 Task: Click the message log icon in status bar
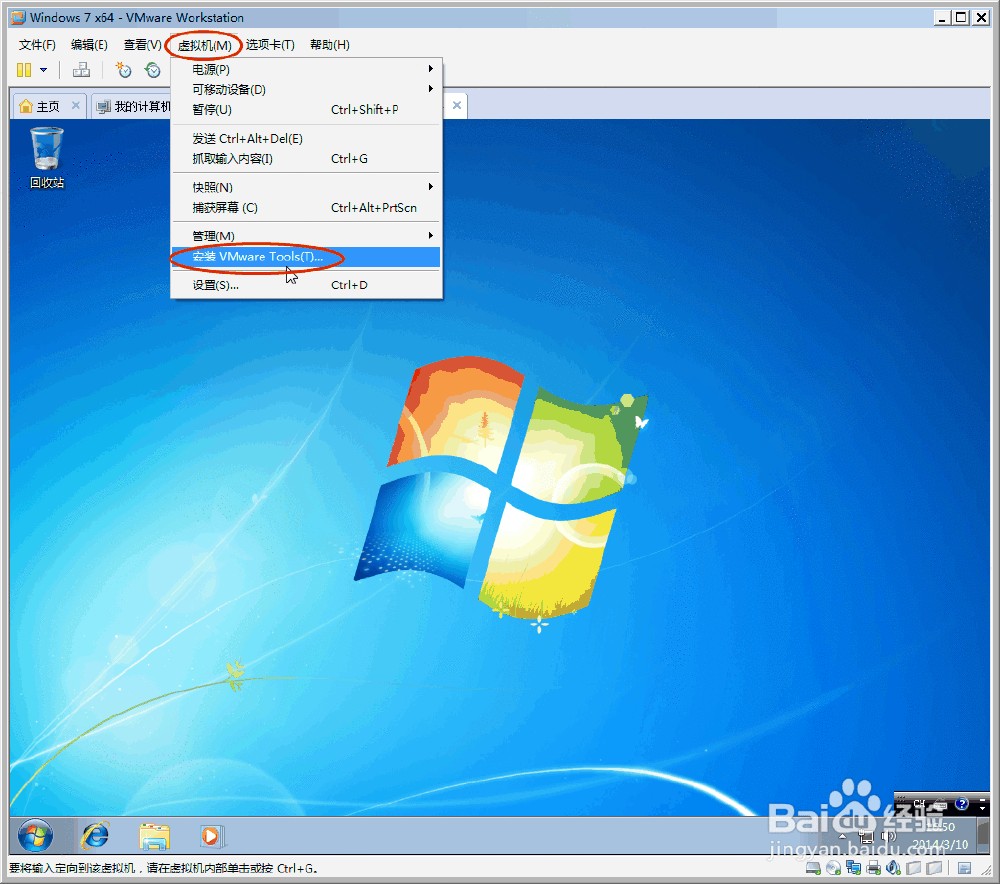965,868
